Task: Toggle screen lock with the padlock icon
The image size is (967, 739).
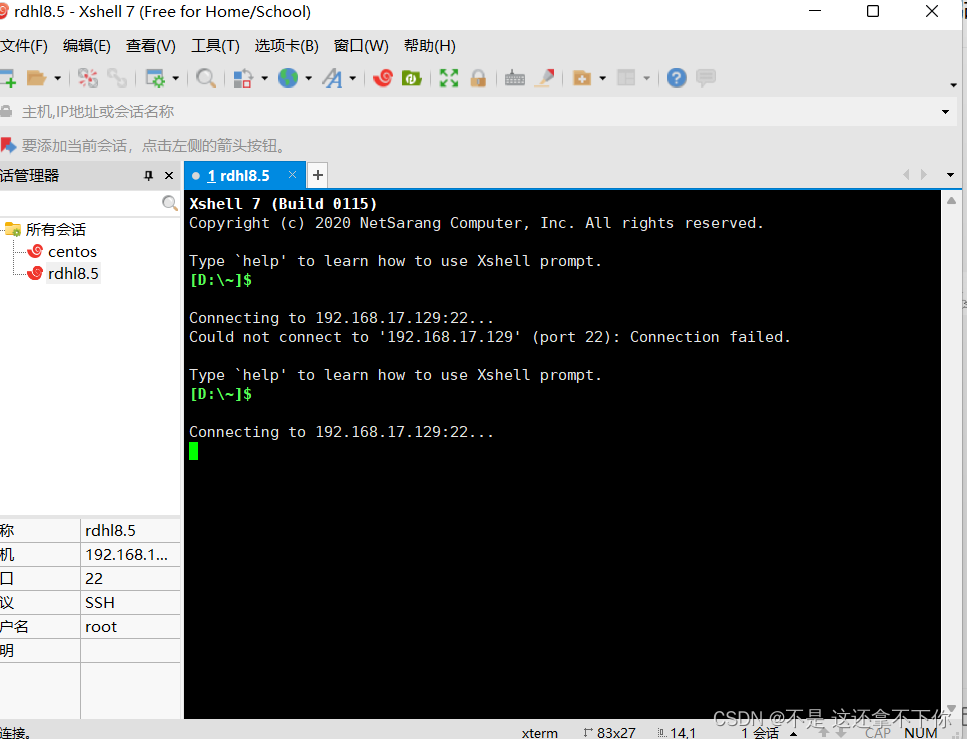Action: 478,77
